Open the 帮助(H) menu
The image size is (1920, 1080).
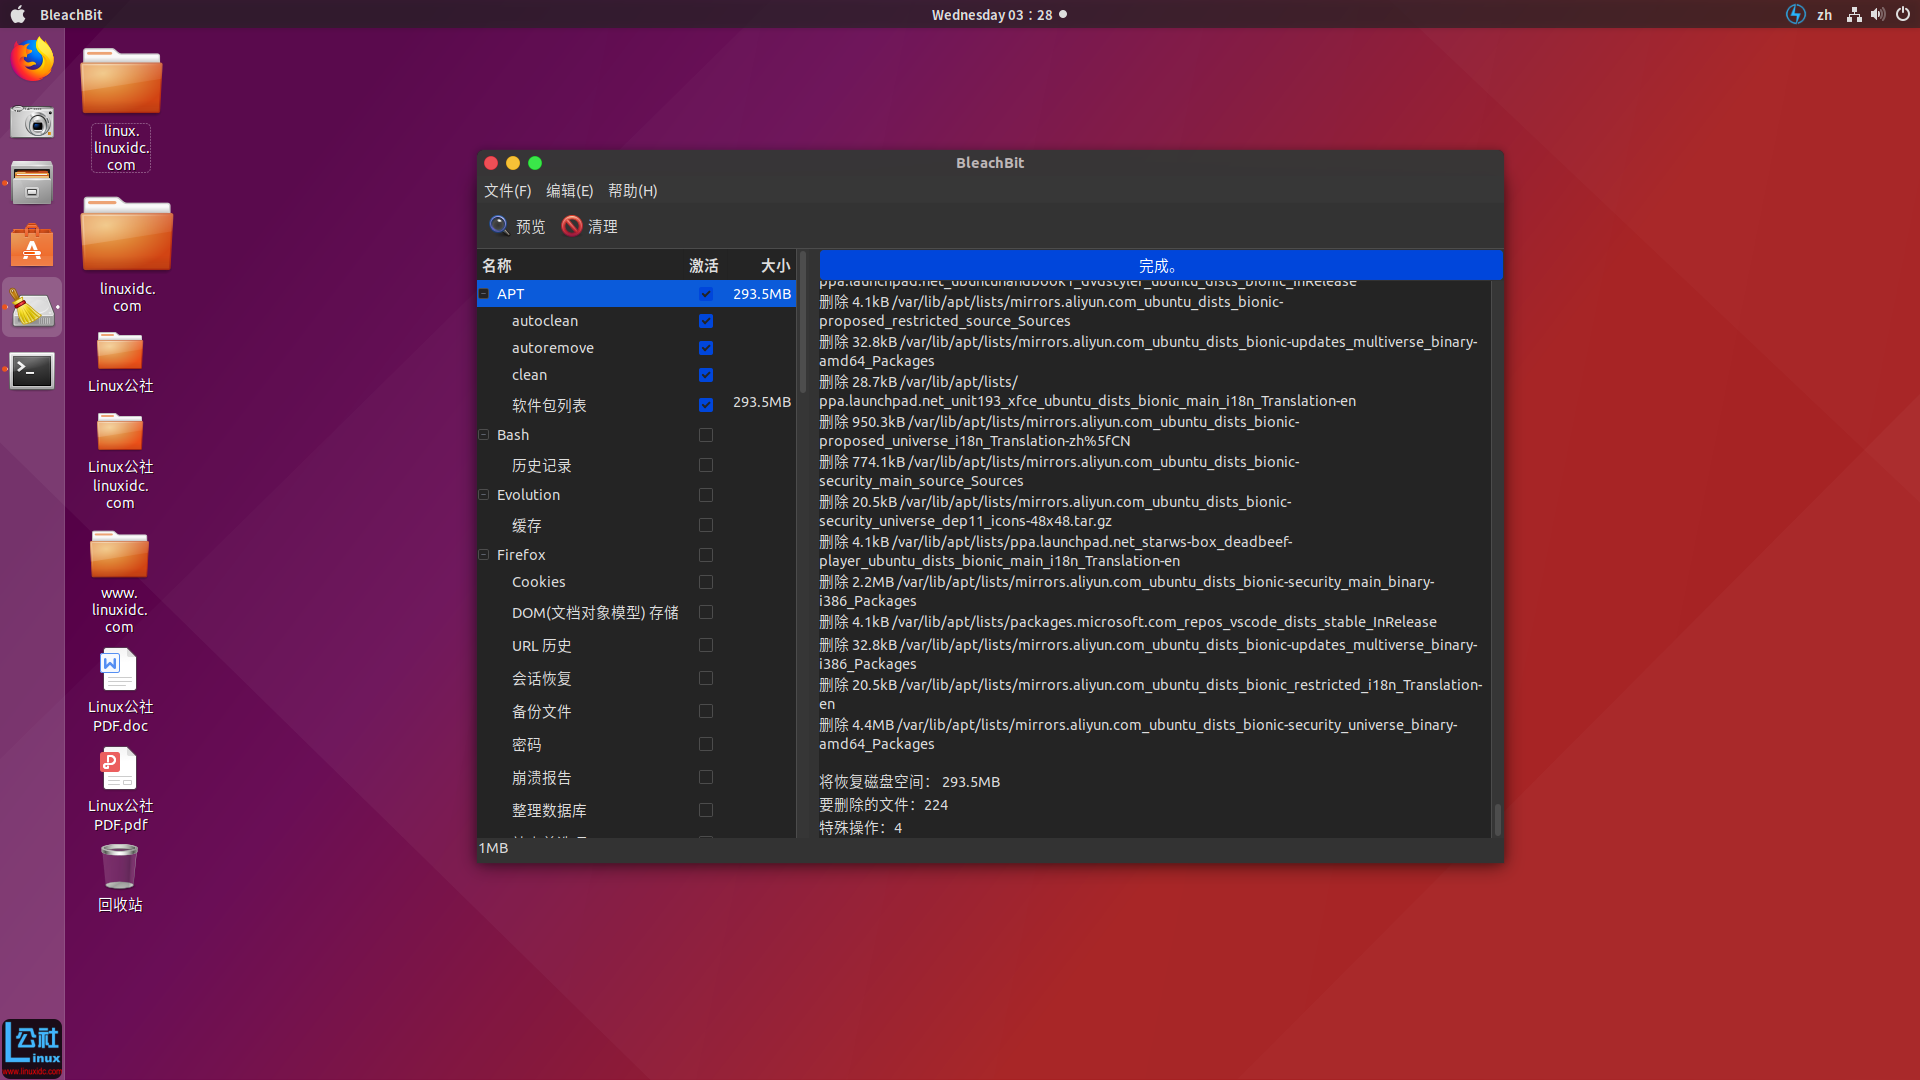click(x=632, y=191)
